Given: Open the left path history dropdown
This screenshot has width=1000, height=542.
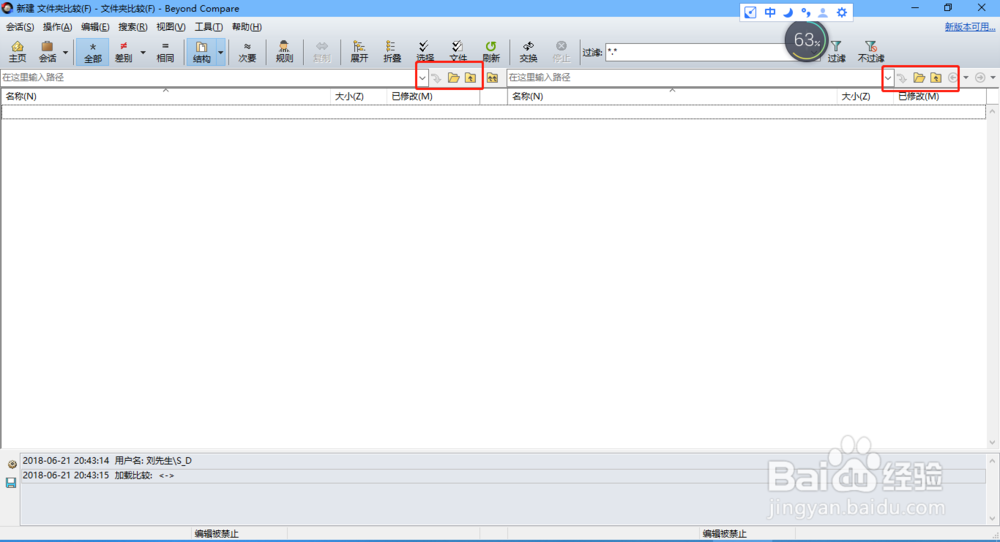Looking at the screenshot, I should tap(422, 78).
